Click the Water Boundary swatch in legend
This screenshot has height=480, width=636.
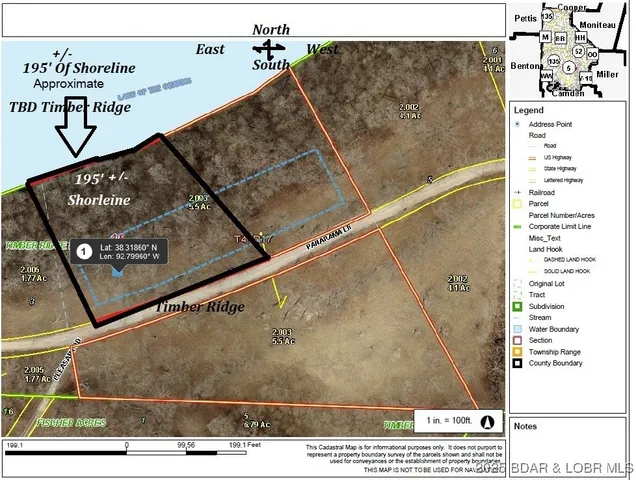click(x=518, y=327)
